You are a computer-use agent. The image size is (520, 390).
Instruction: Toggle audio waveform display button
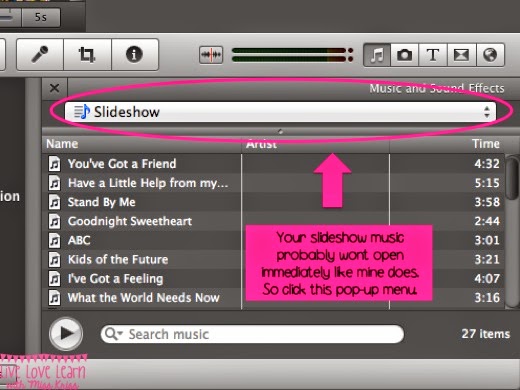211,55
